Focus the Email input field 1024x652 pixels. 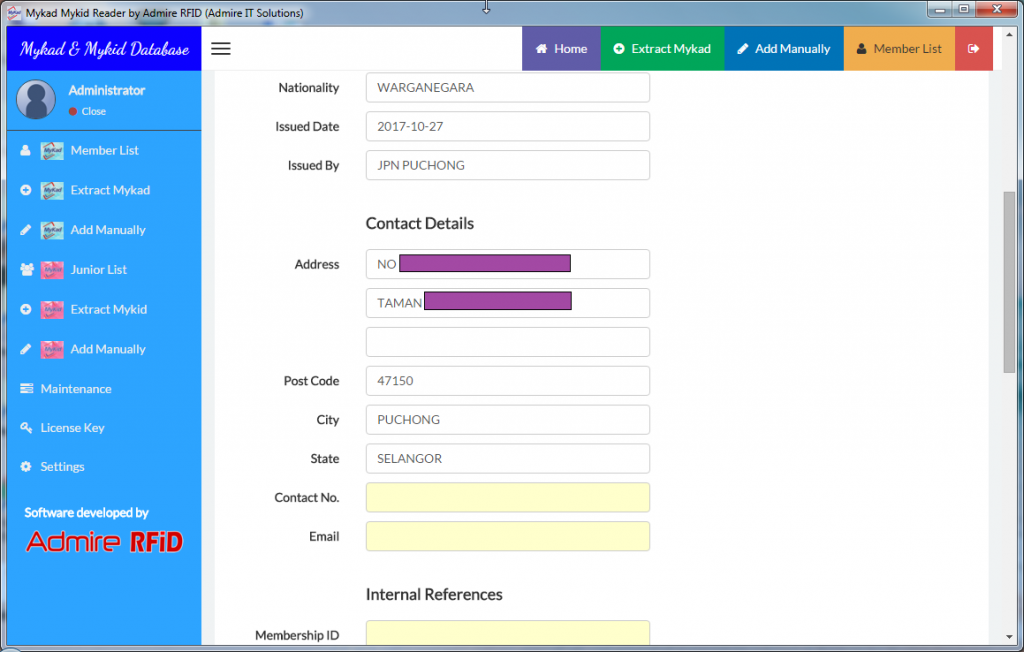coord(507,536)
